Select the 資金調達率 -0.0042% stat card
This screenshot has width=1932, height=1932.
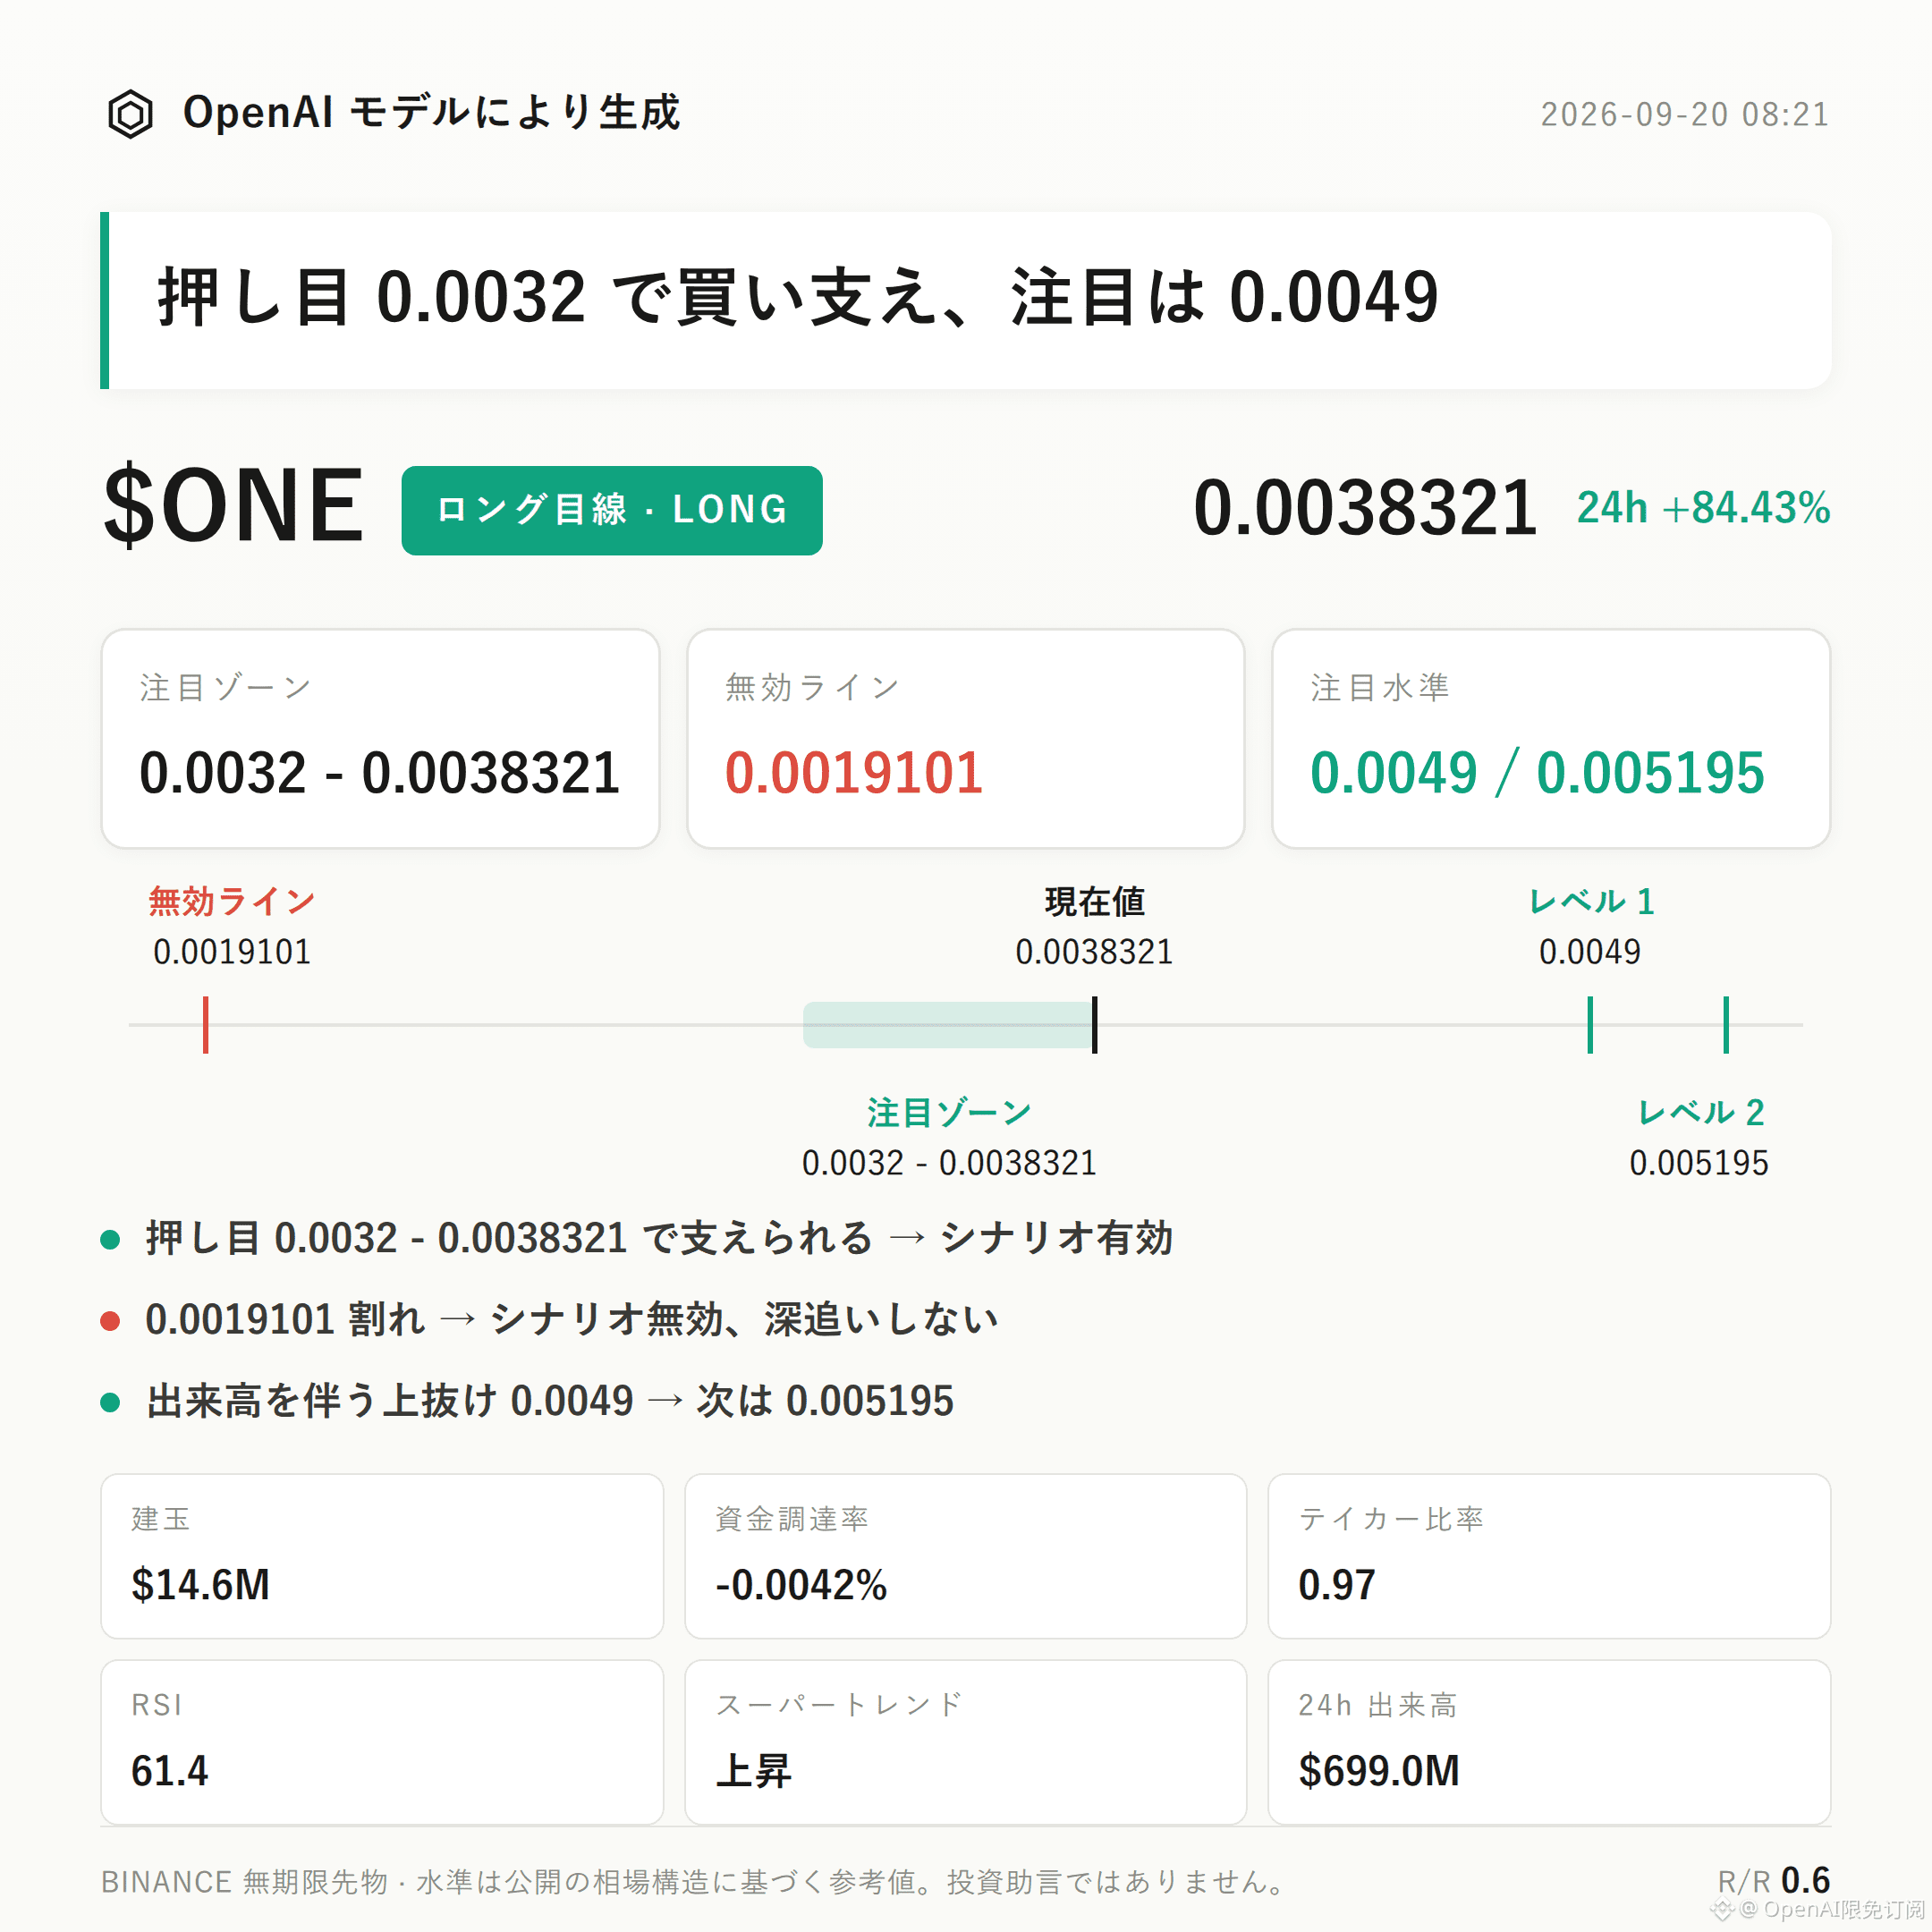pyautogui.click(x=966, y=1556)
